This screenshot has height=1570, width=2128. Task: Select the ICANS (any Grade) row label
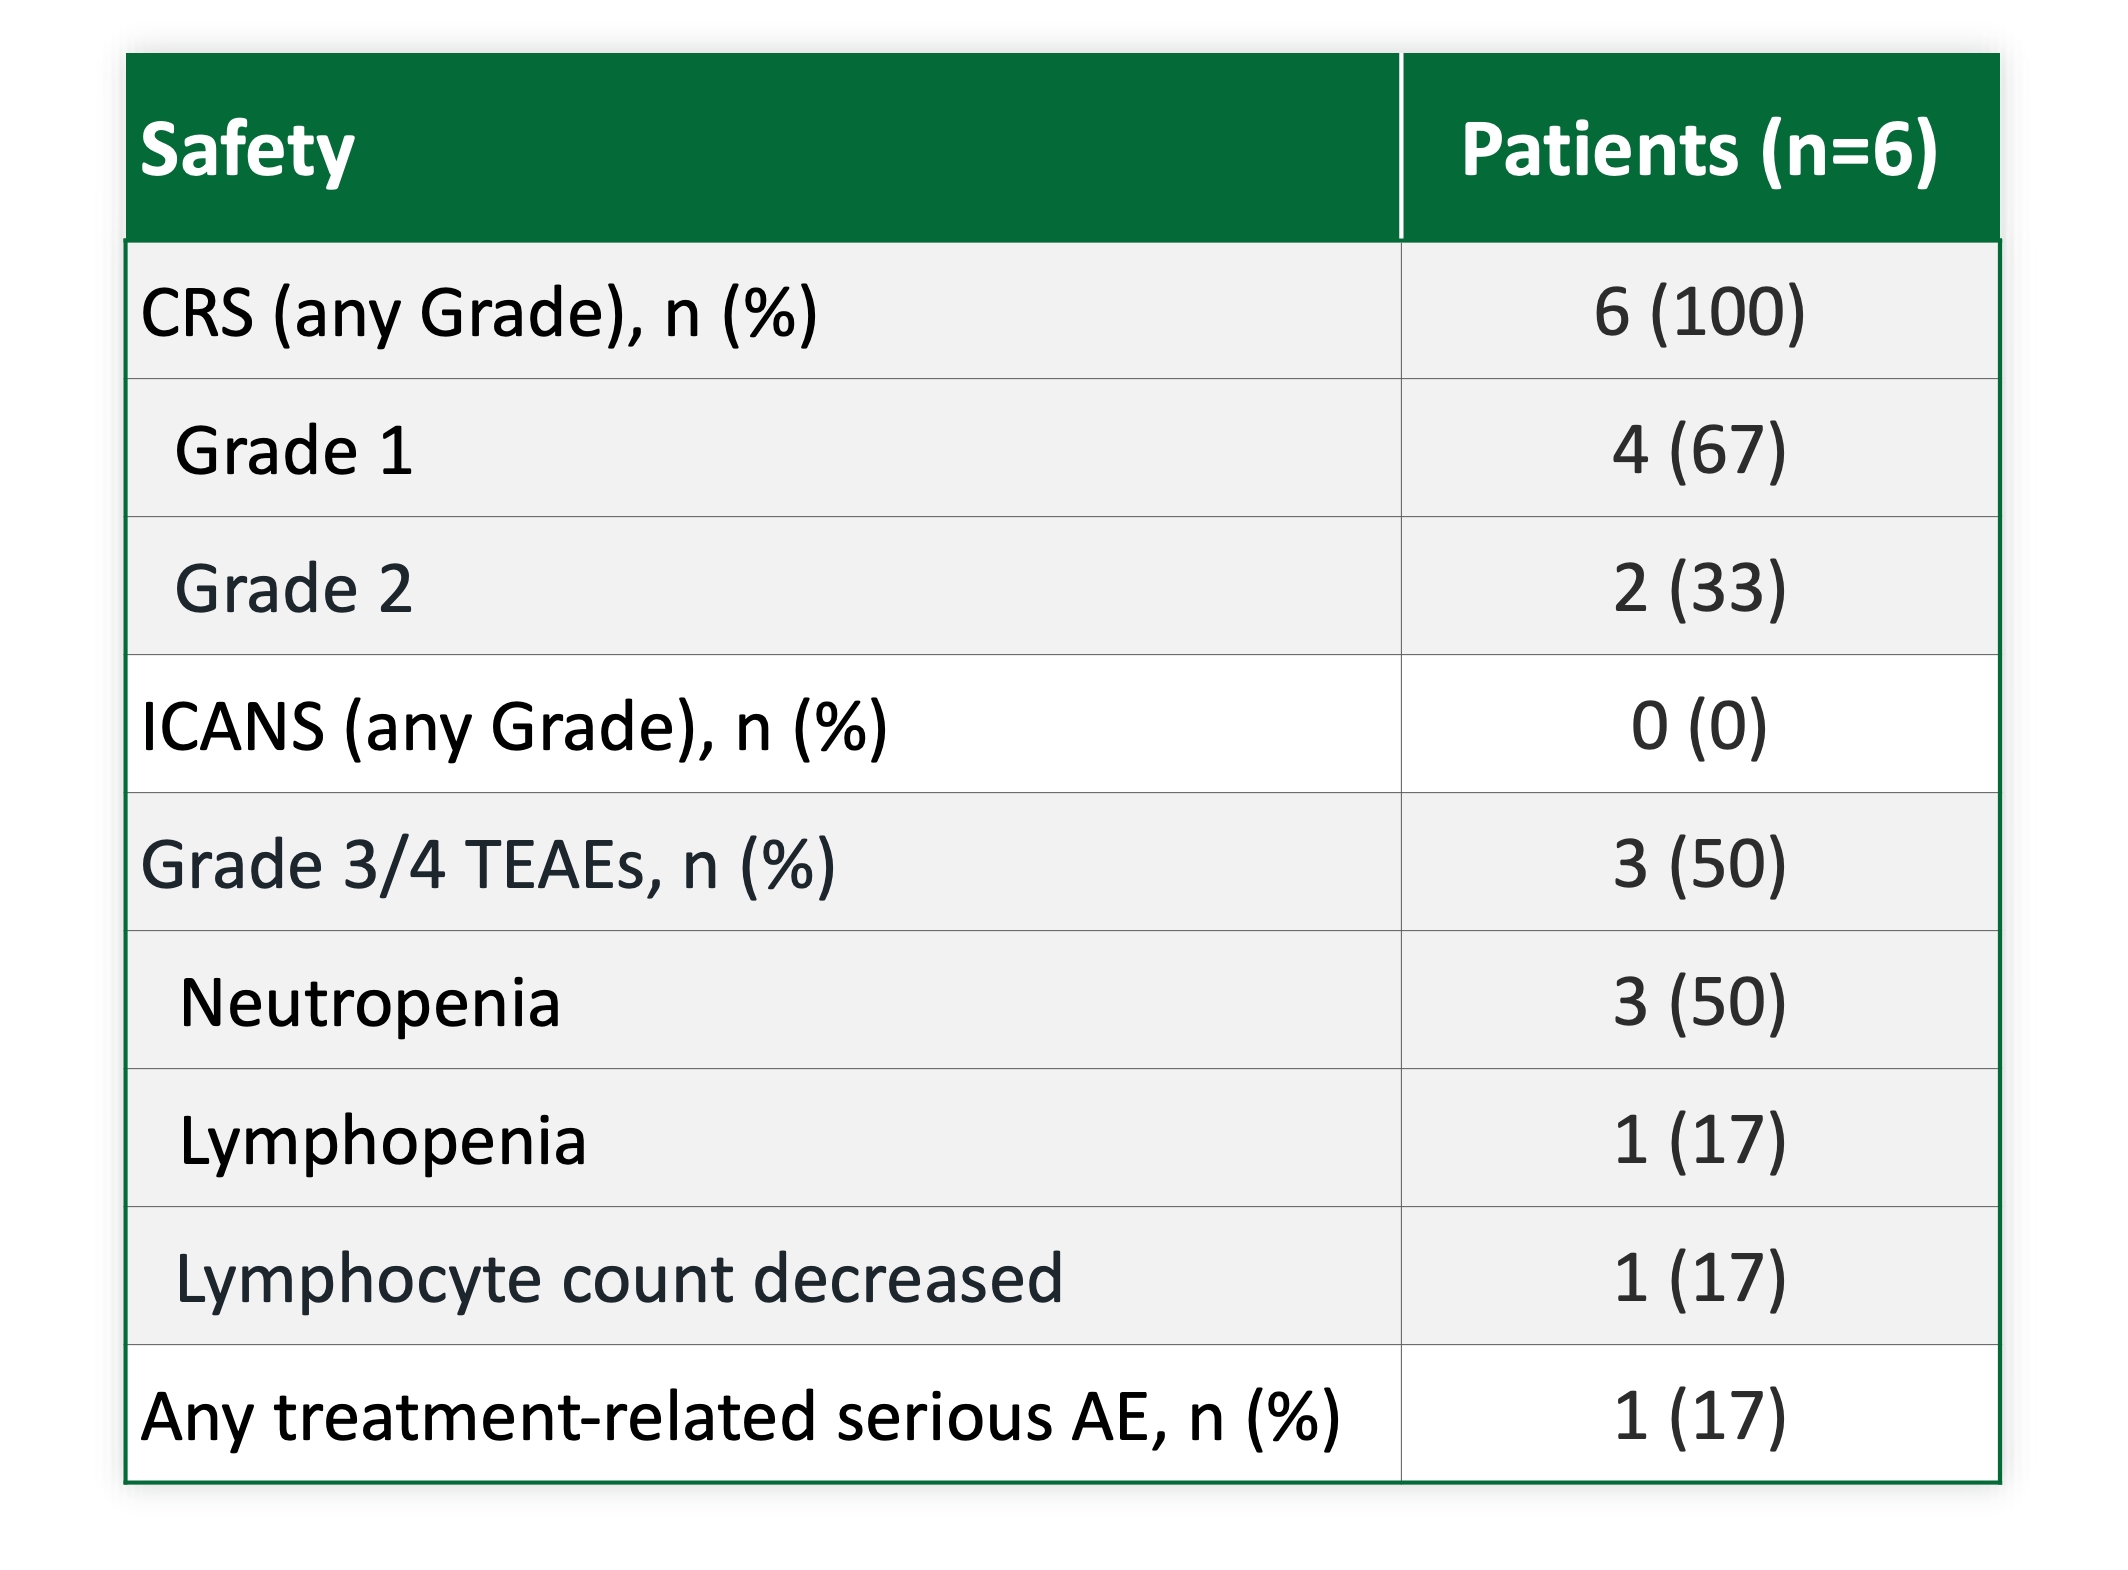(514, 726)
